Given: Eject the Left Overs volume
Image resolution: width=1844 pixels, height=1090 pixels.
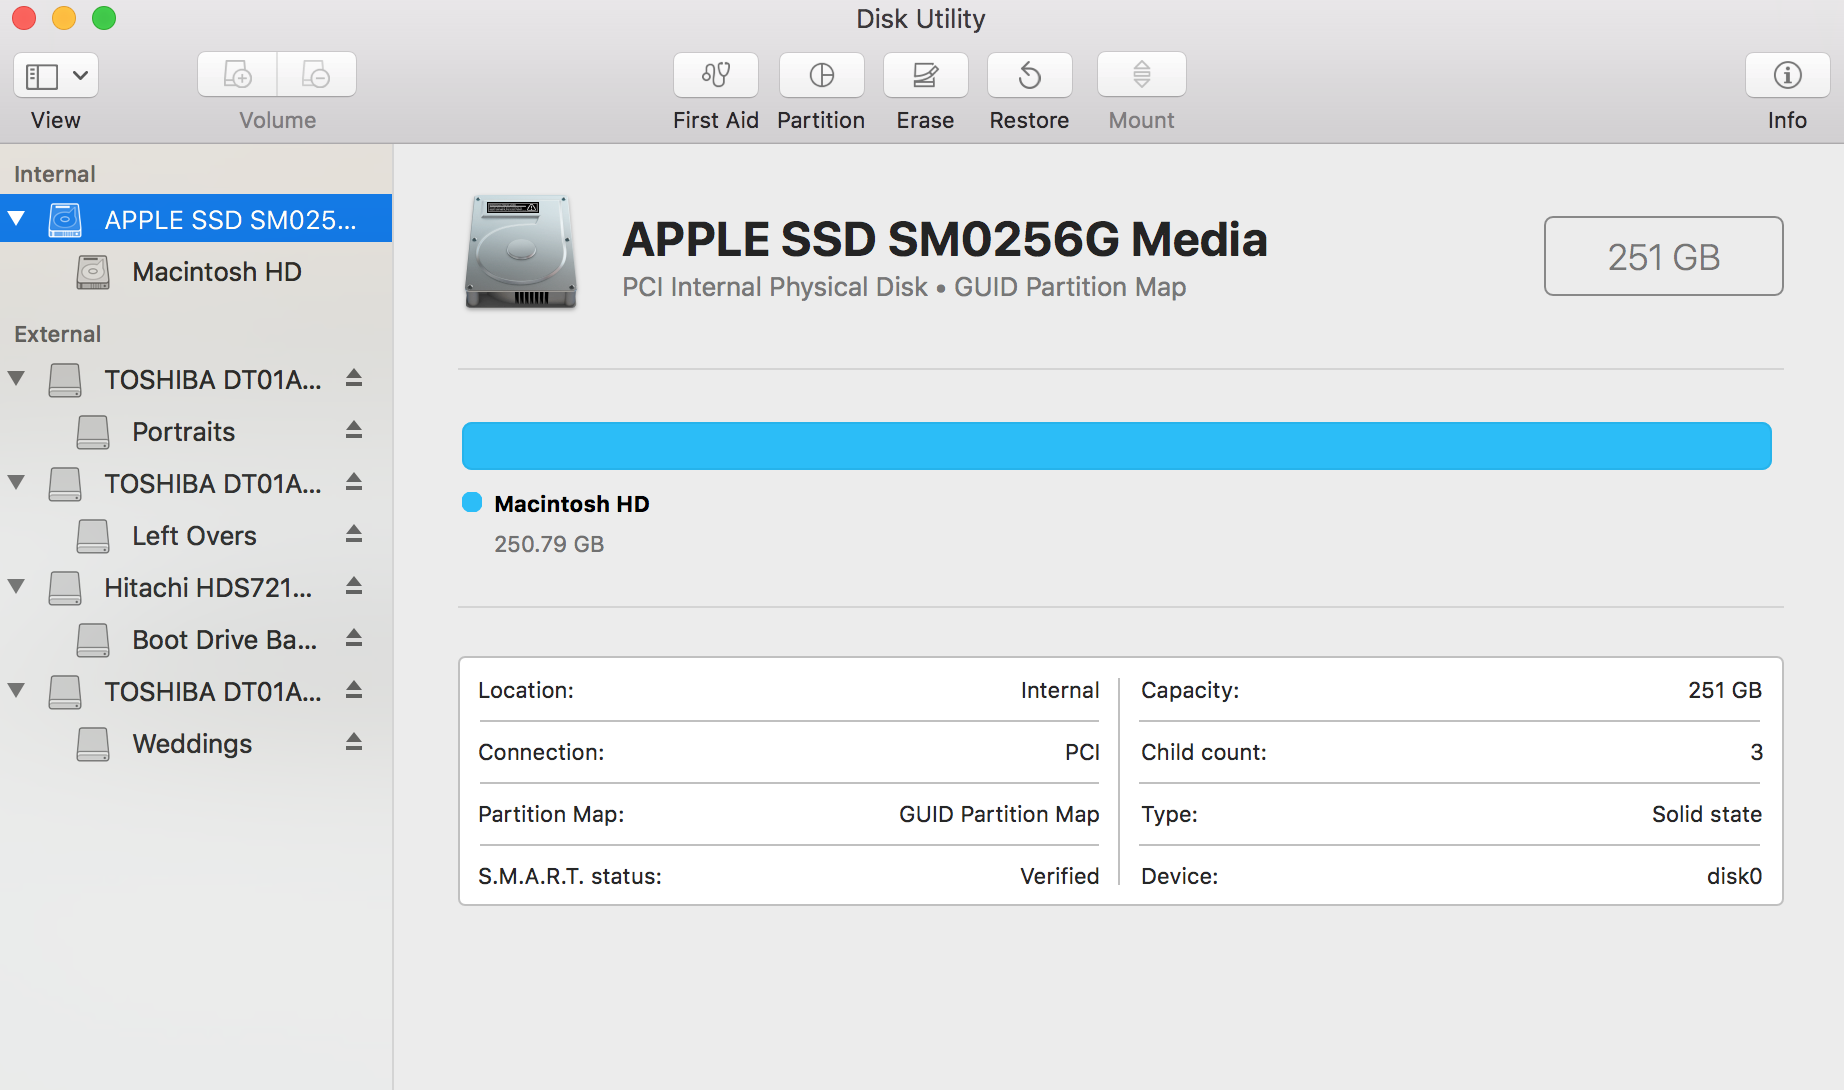Looking at the screenshot, I should click(x=354, y=534).
